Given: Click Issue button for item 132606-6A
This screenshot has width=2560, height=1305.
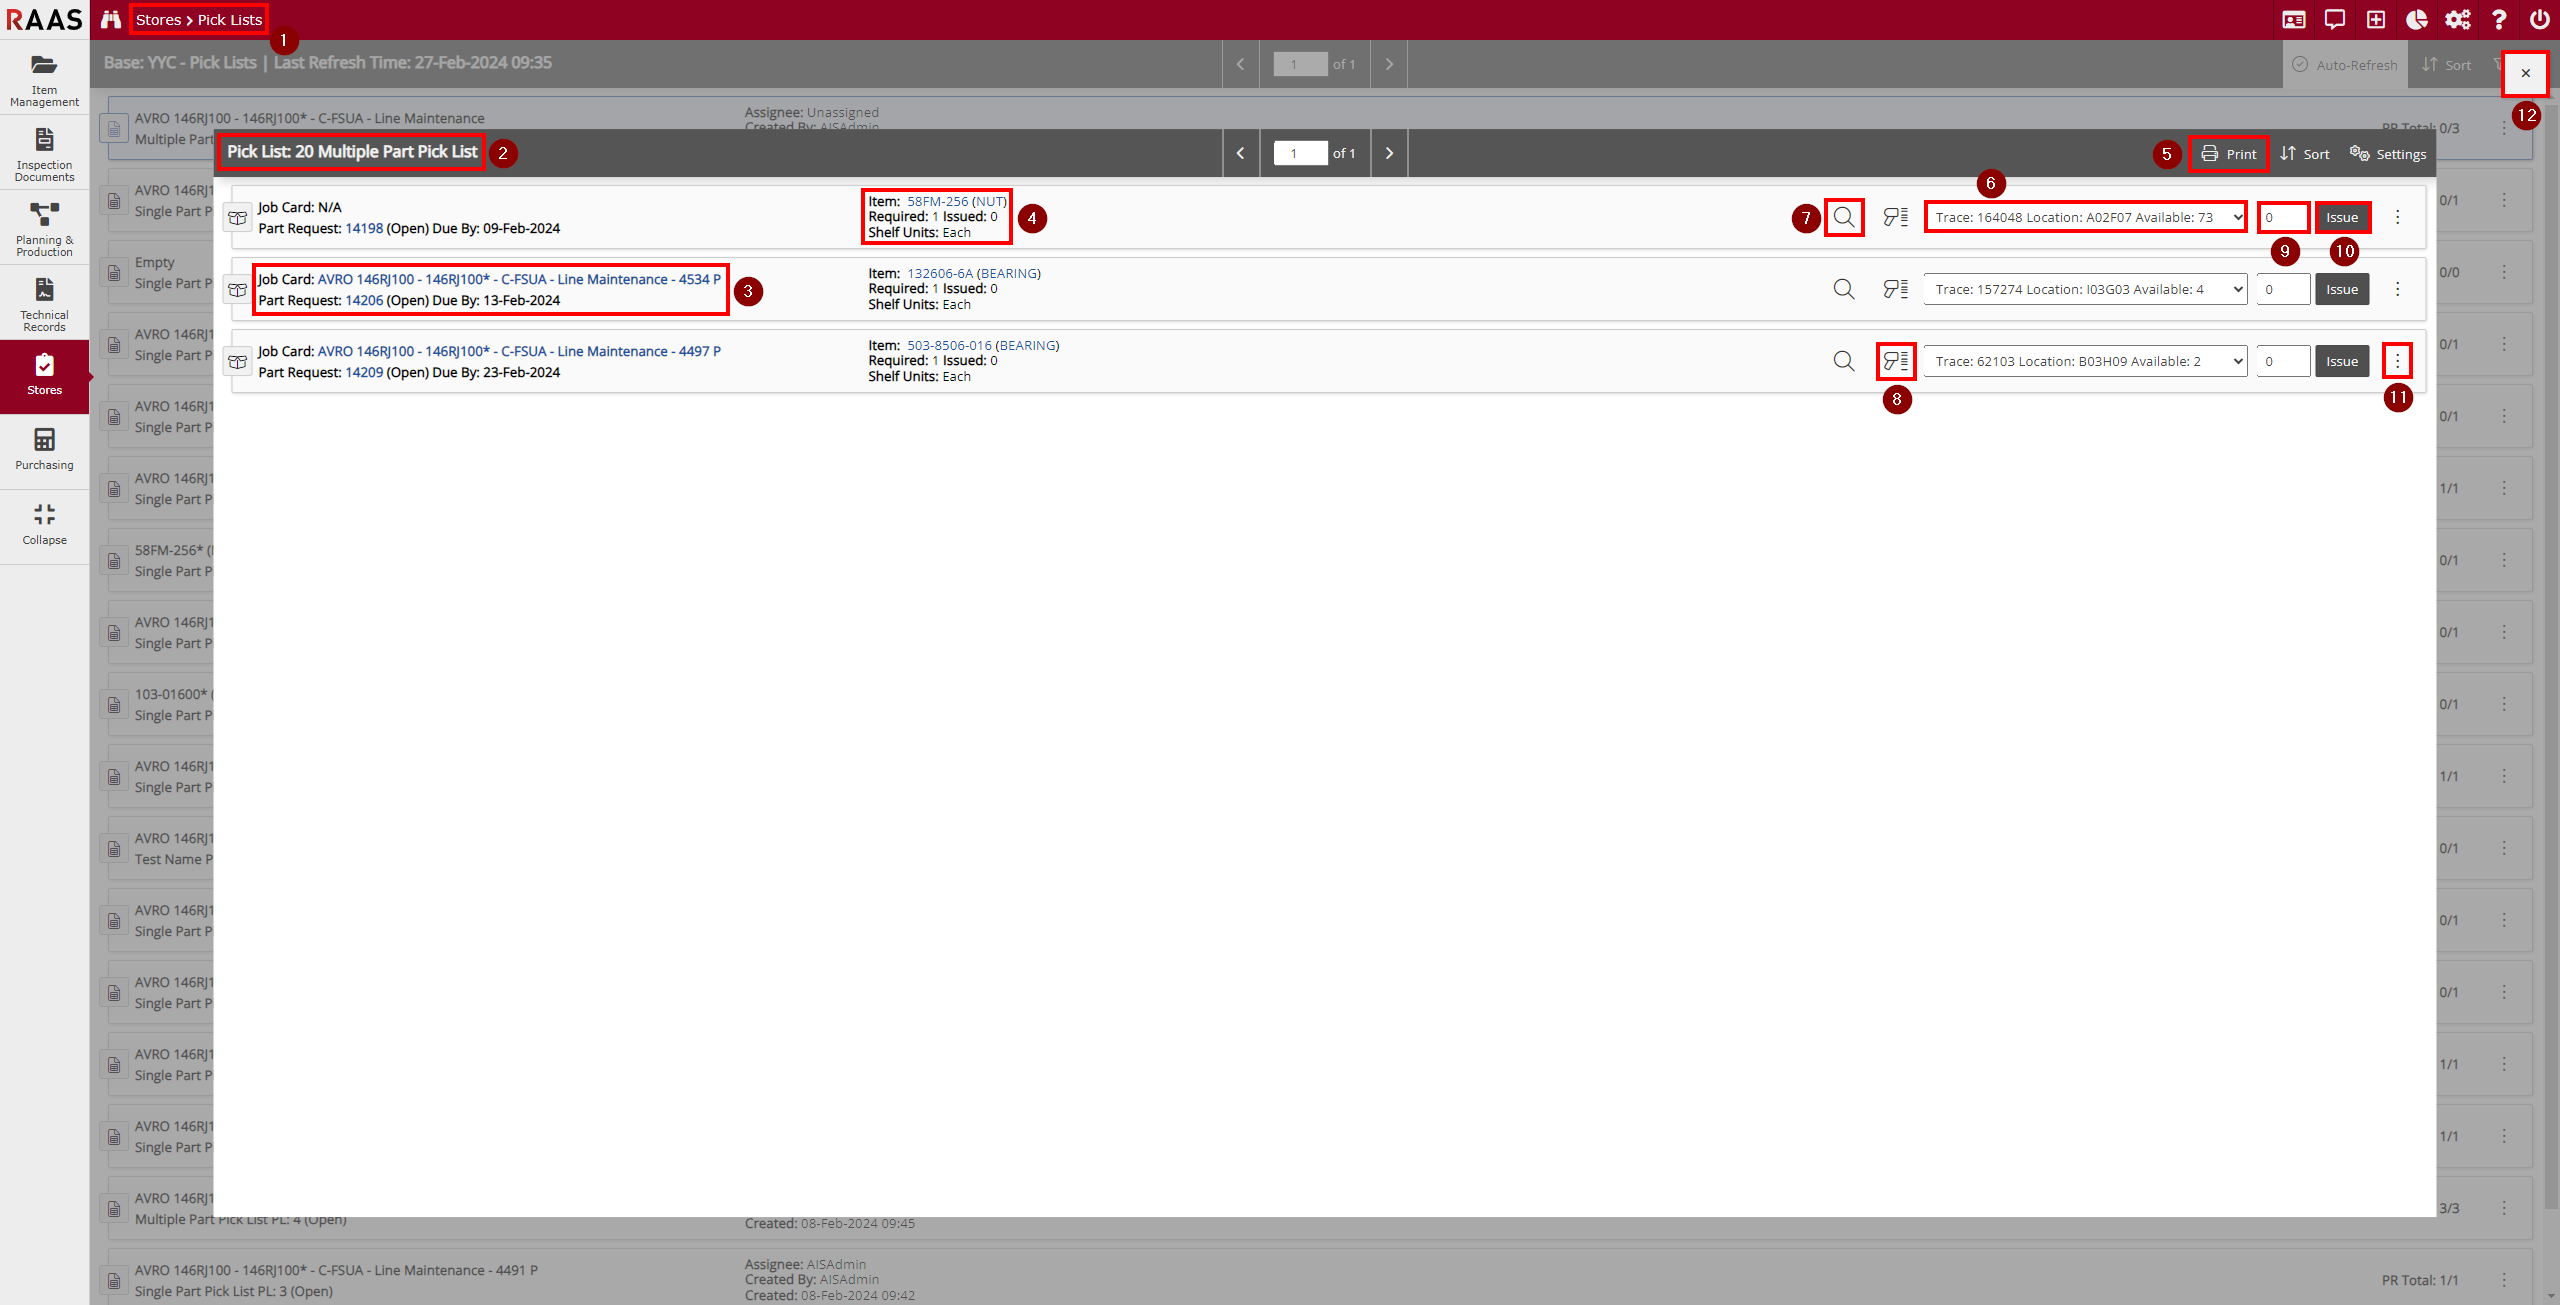Looking at the screenshot, I should (x=2342, y=289).
